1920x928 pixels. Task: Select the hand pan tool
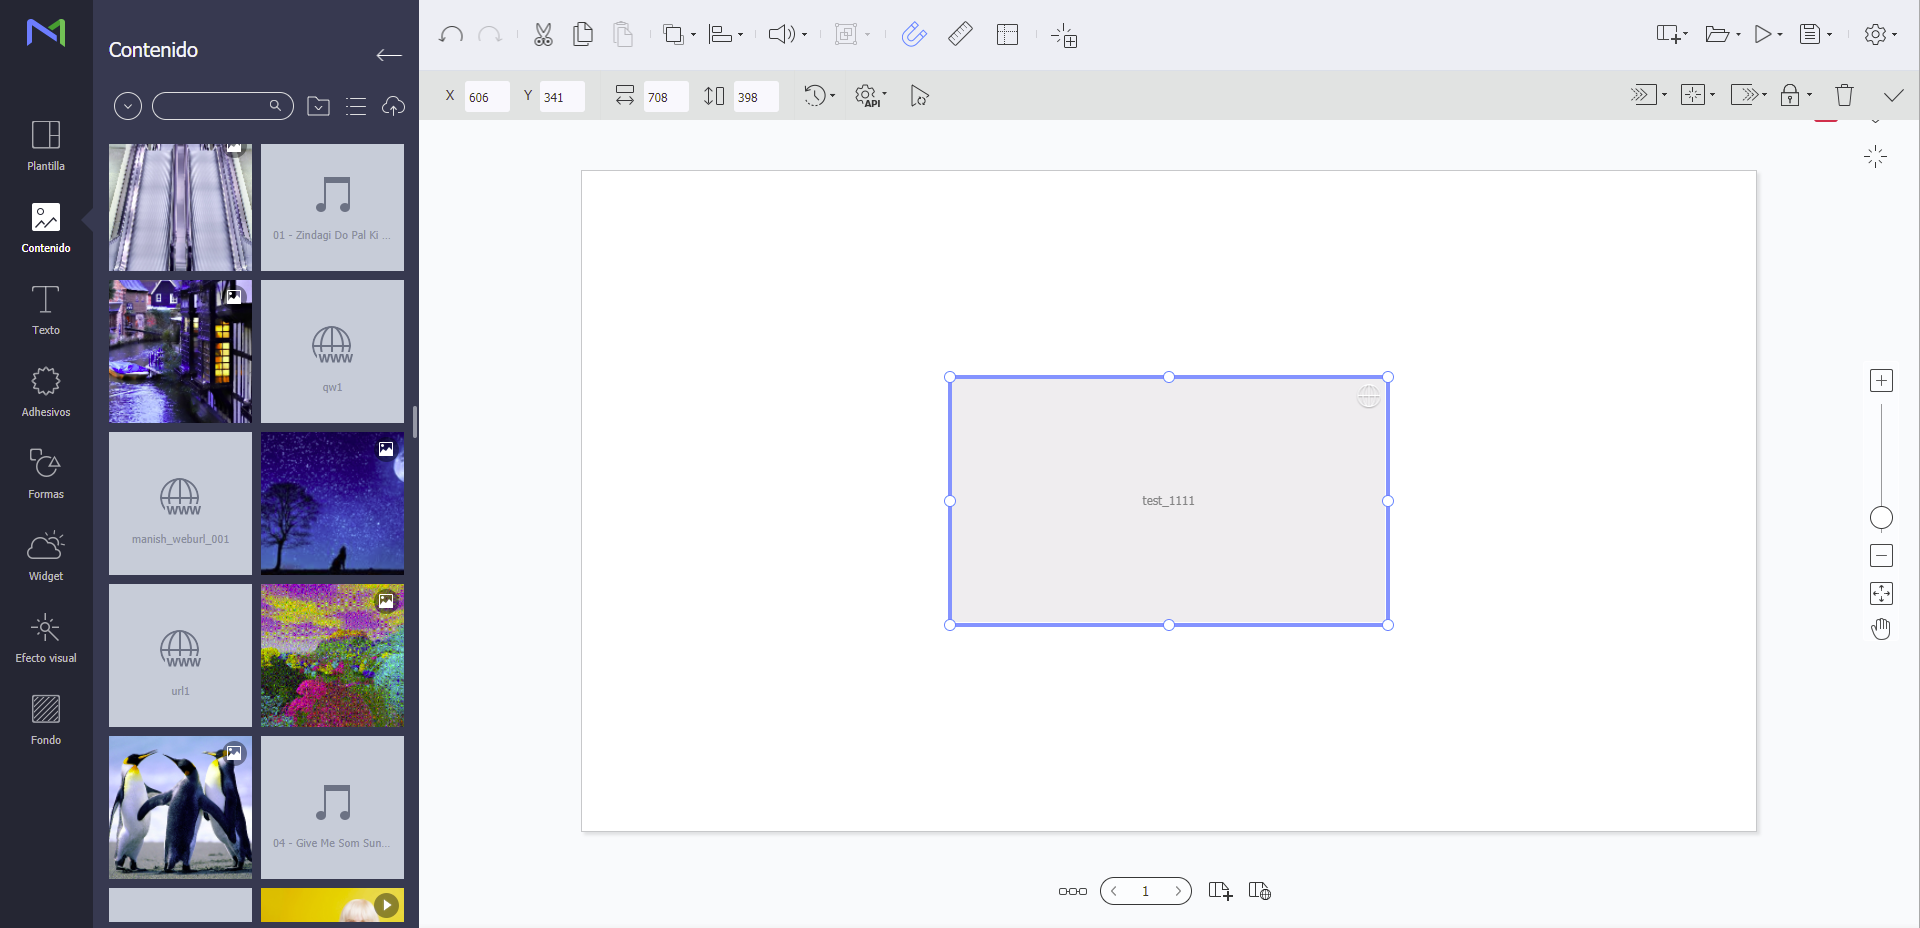tap(1881, 629)
